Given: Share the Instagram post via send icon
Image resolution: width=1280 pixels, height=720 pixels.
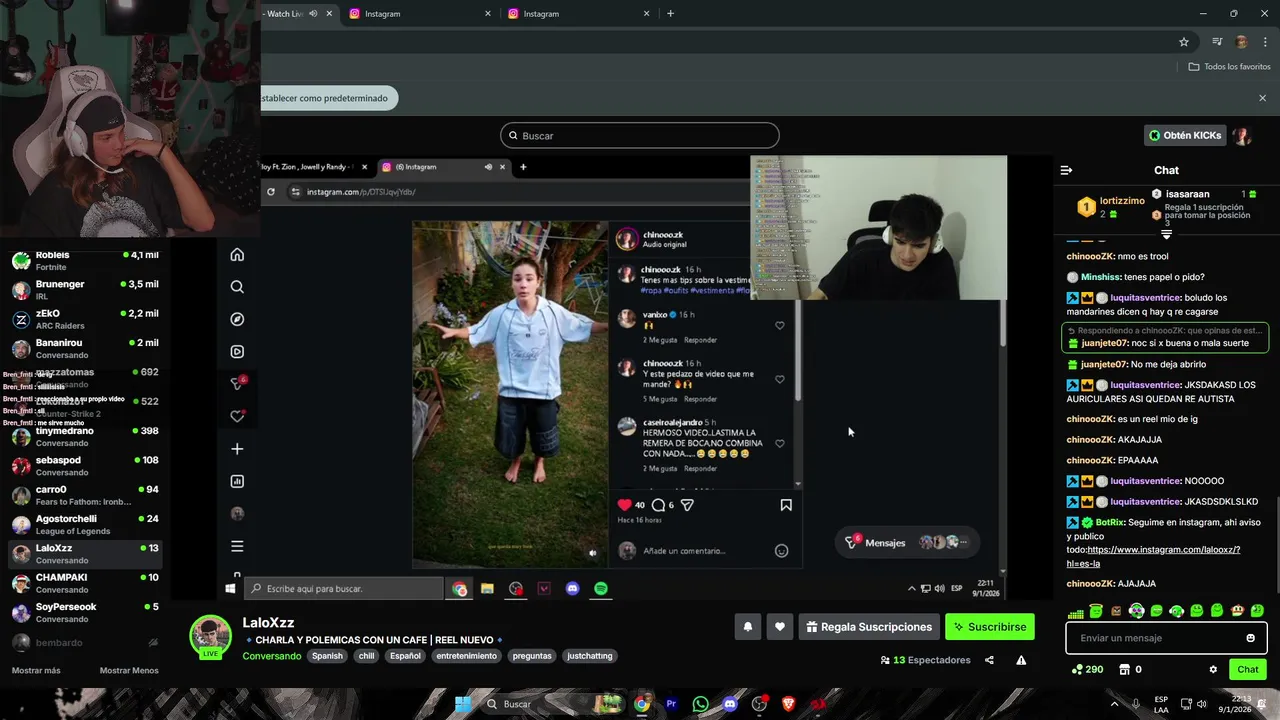Looking at the screenshot, I should point(687,505).
